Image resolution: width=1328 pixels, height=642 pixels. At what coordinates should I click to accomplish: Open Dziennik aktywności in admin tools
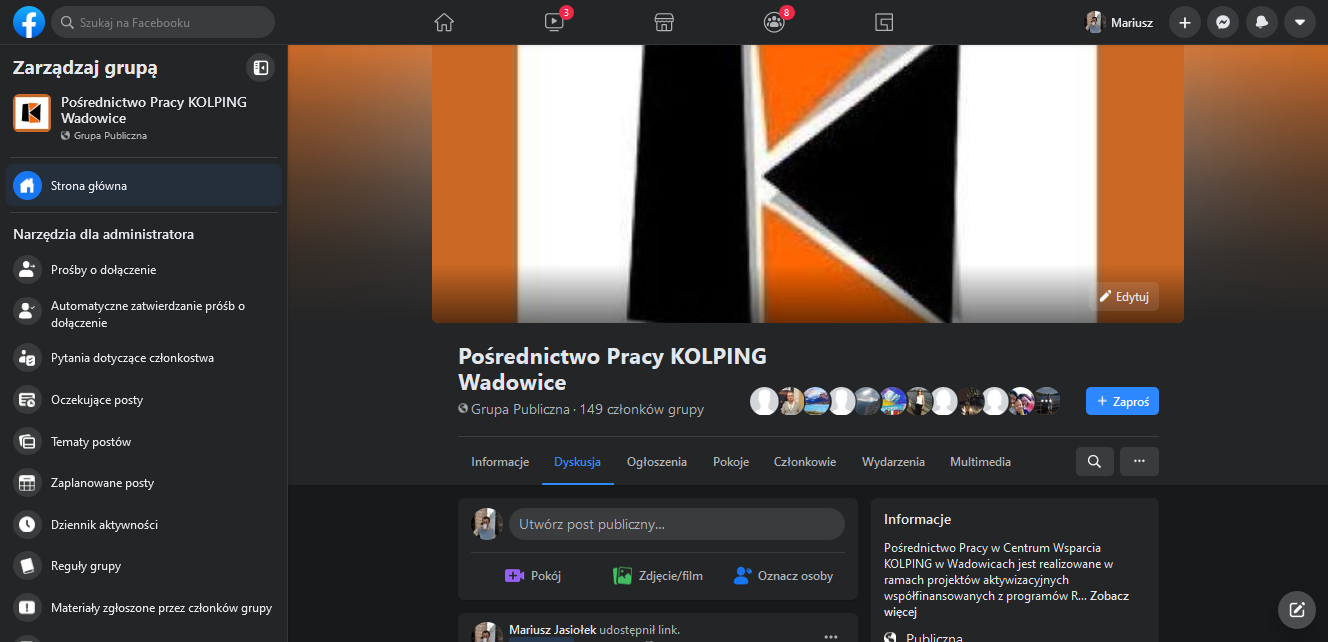(104, 525)
